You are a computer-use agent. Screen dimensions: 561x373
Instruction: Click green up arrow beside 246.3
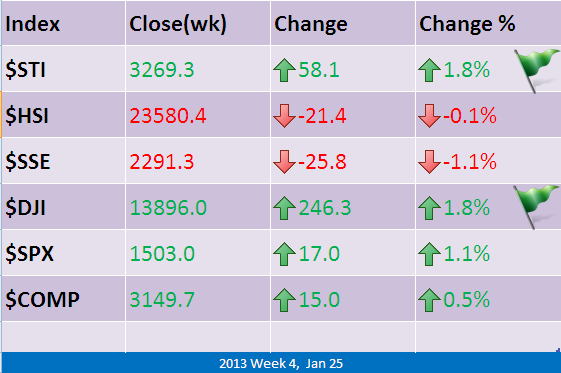point(284,208)
